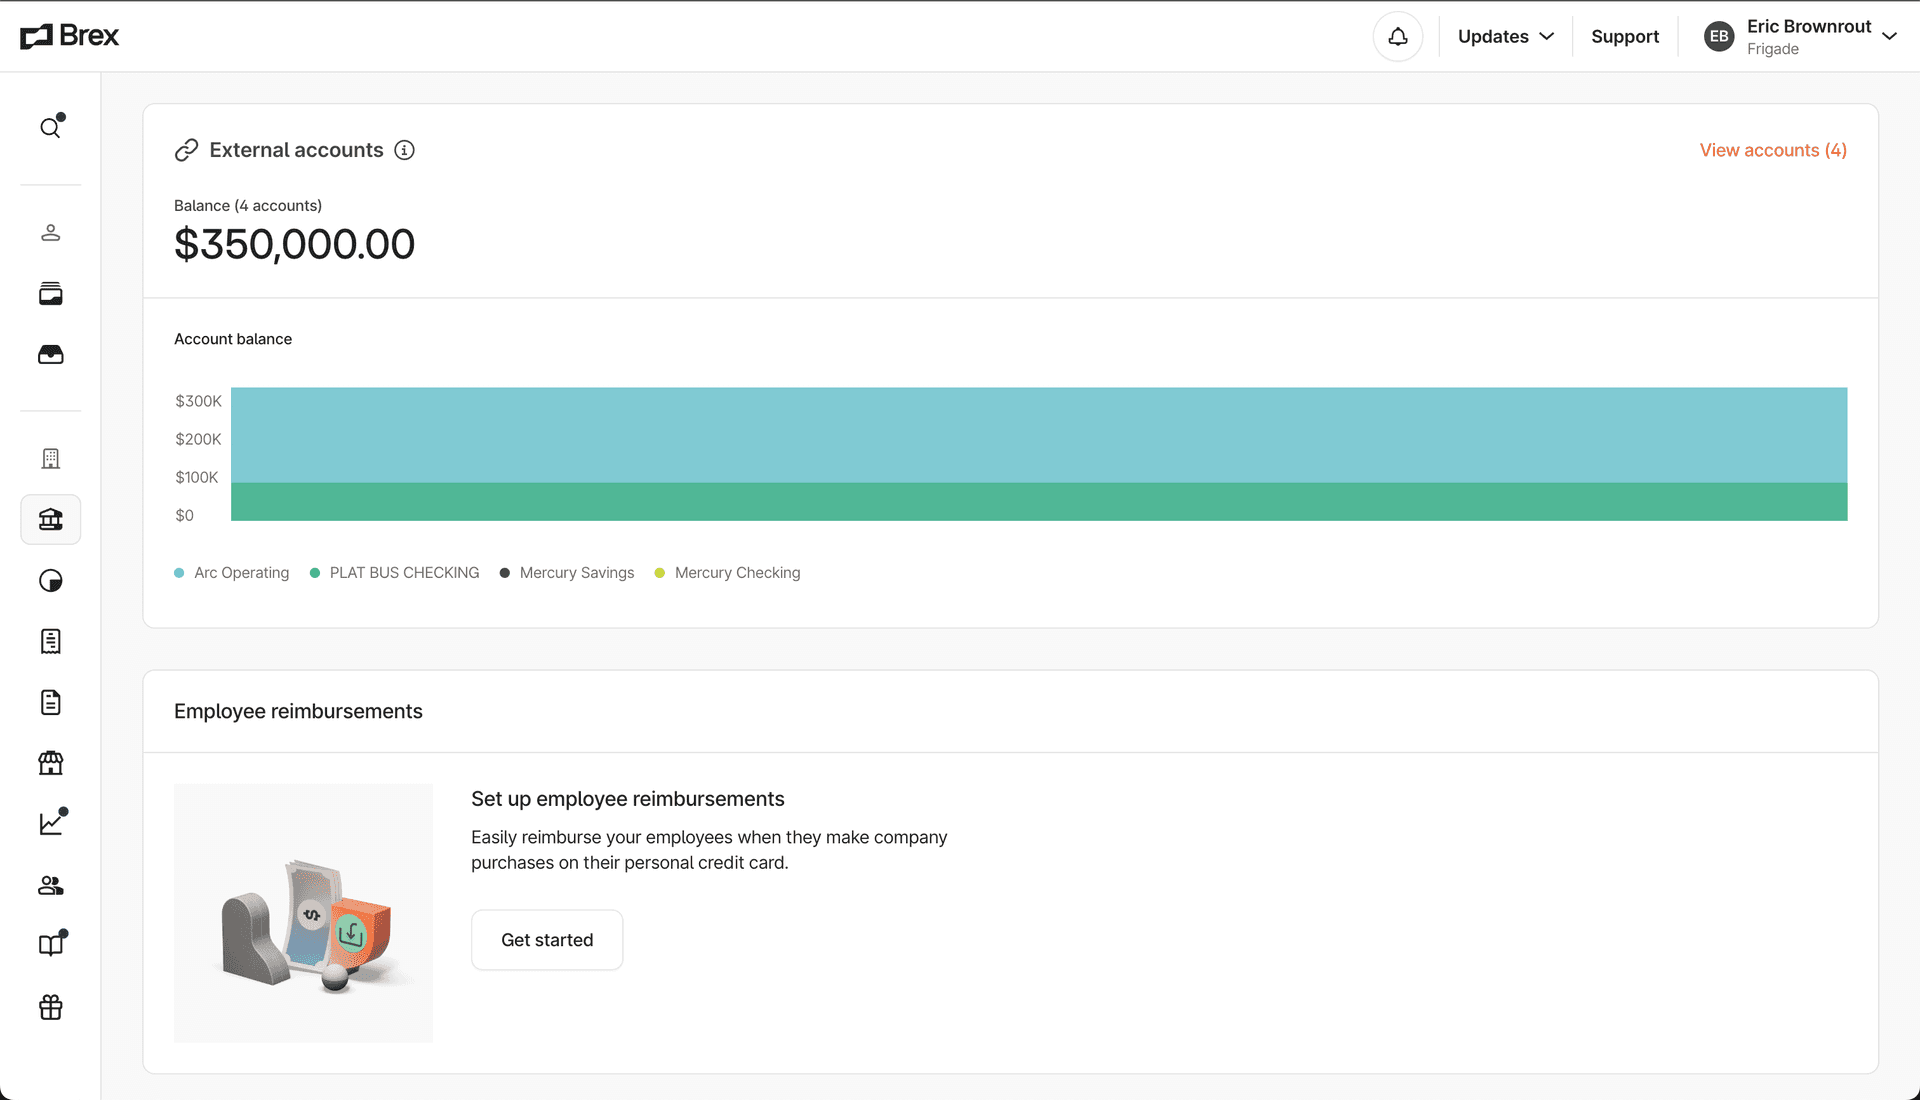Open the Eric Brownrout account menu chevron
This screenshot has width=1920, height=1100.
coord(1889,37)
